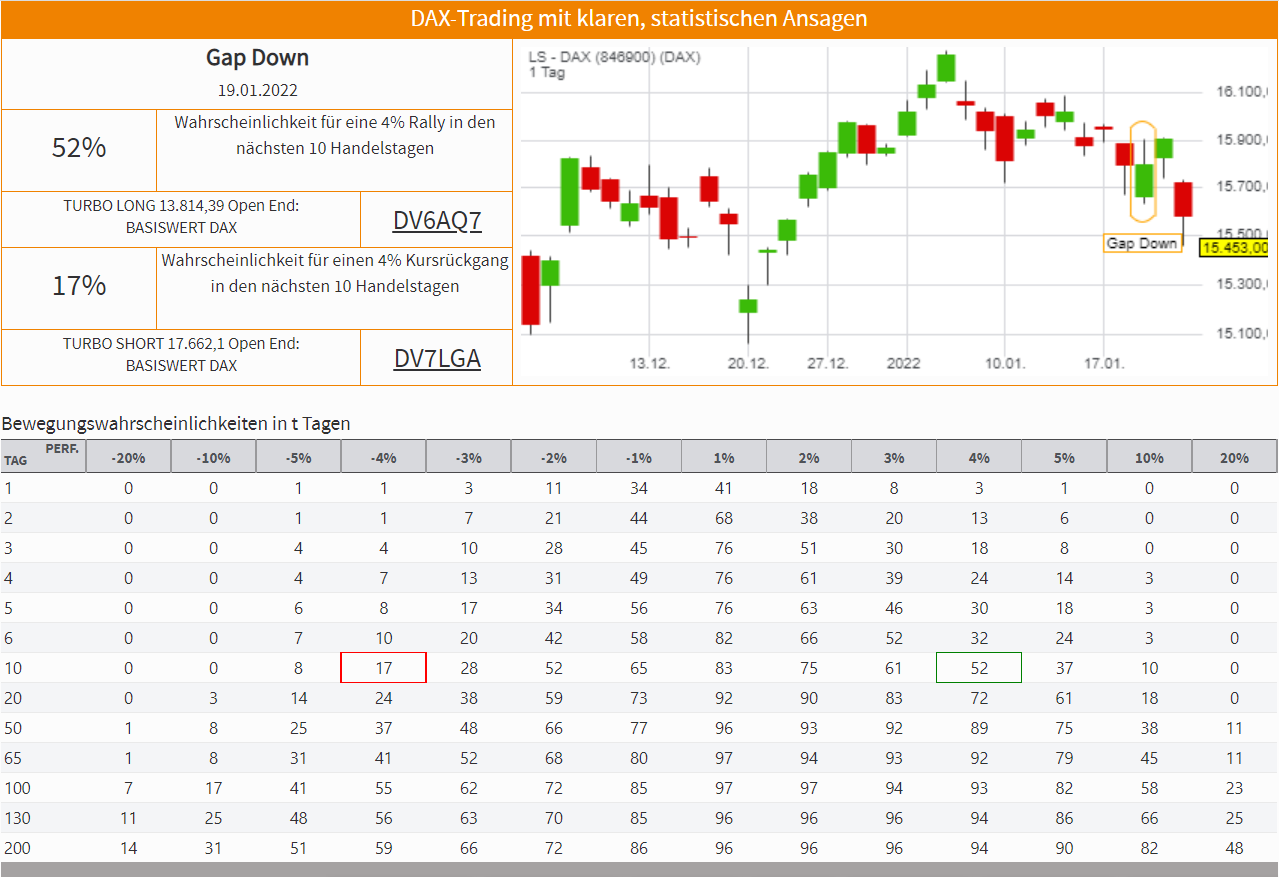
Task: Click the -3% column header
Action: point(468,457)
